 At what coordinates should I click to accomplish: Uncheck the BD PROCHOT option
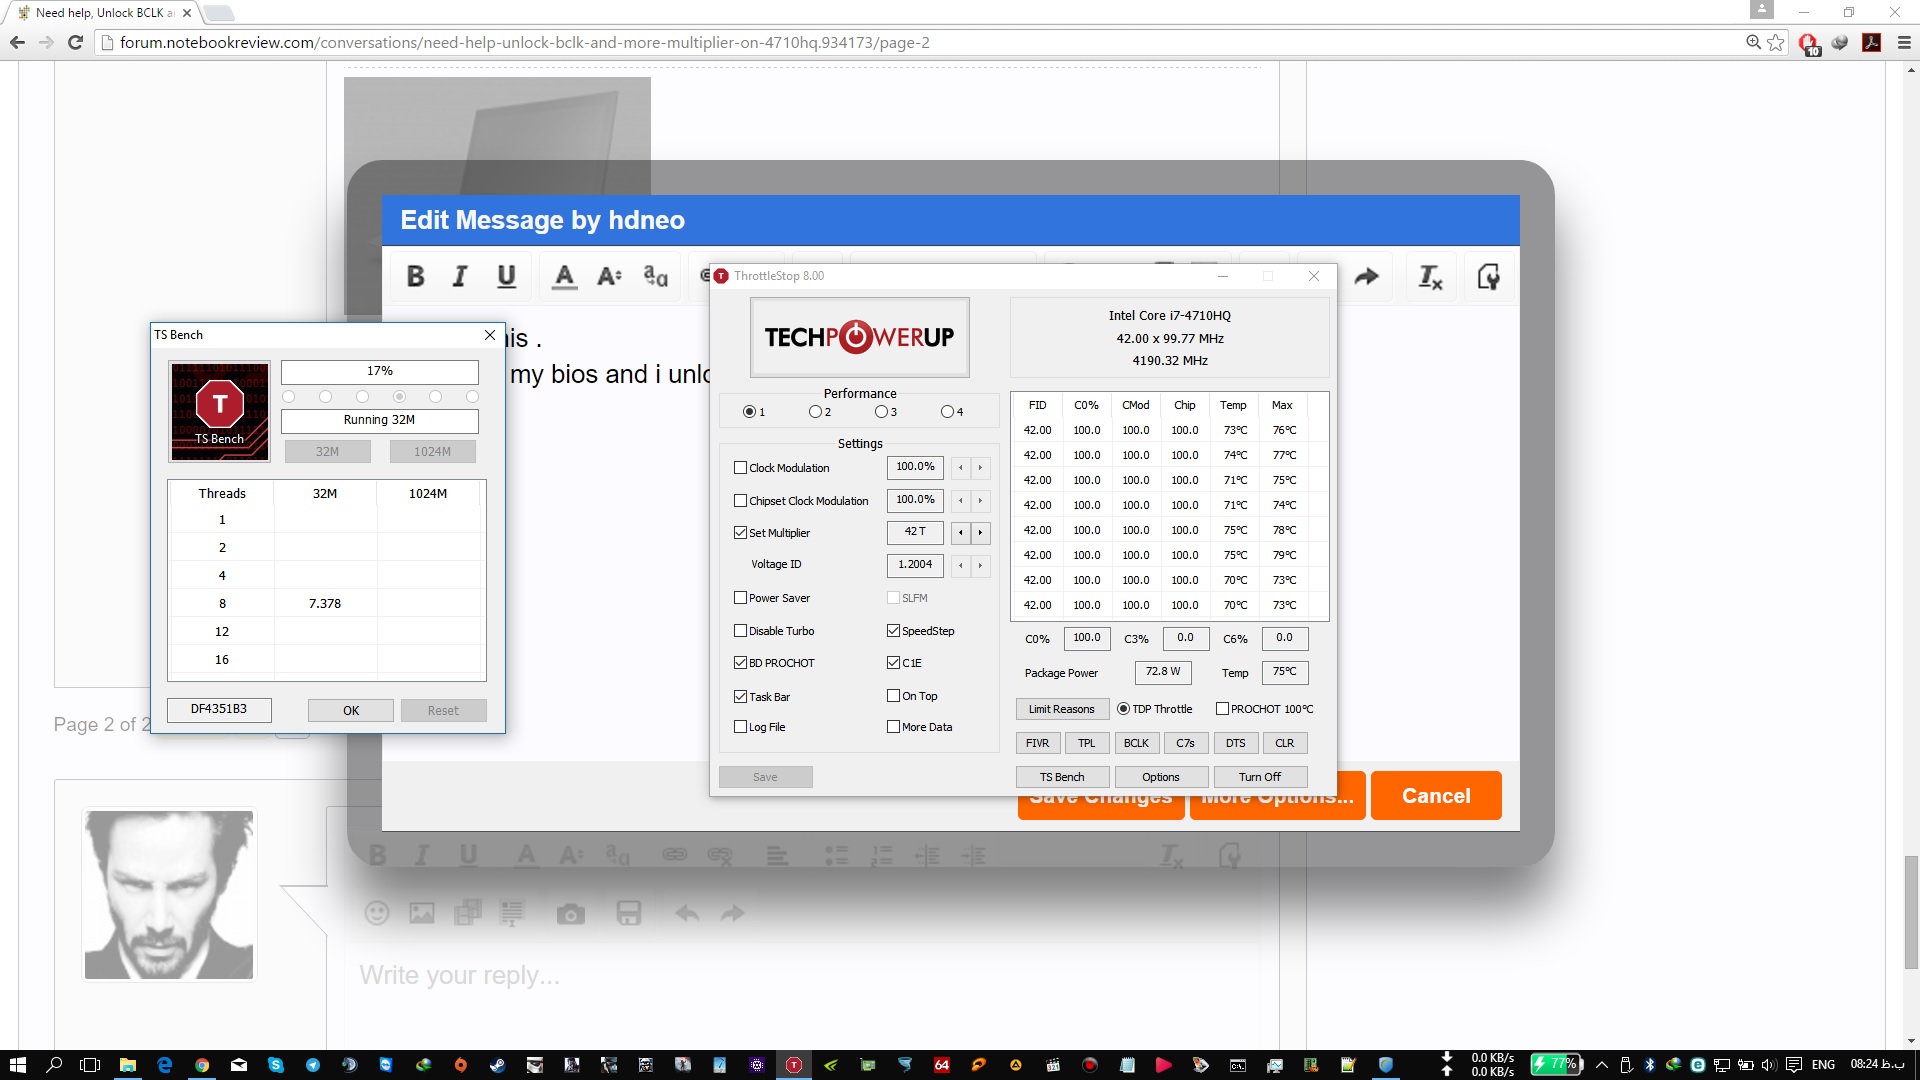(x=741, y=663)
